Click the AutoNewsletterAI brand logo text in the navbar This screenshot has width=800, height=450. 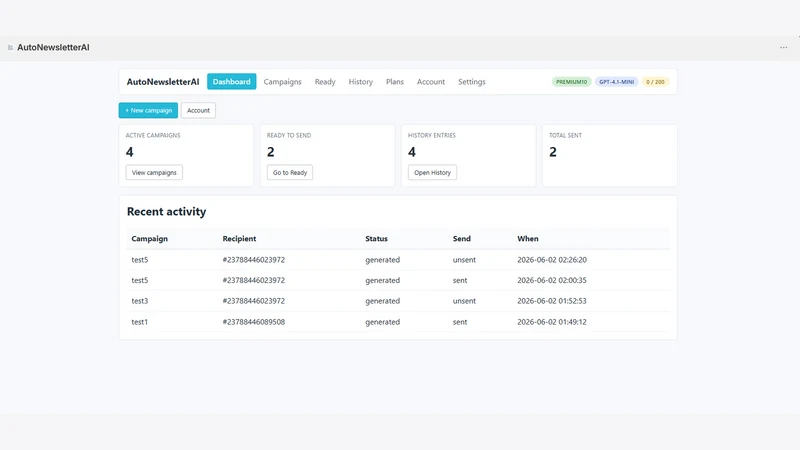tap(163, 82)
